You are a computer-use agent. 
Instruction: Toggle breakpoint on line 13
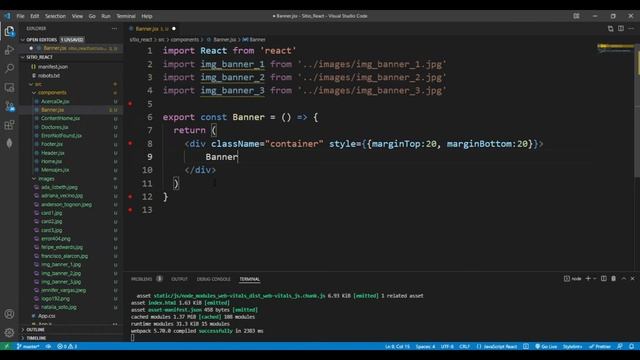coord(130,210)
